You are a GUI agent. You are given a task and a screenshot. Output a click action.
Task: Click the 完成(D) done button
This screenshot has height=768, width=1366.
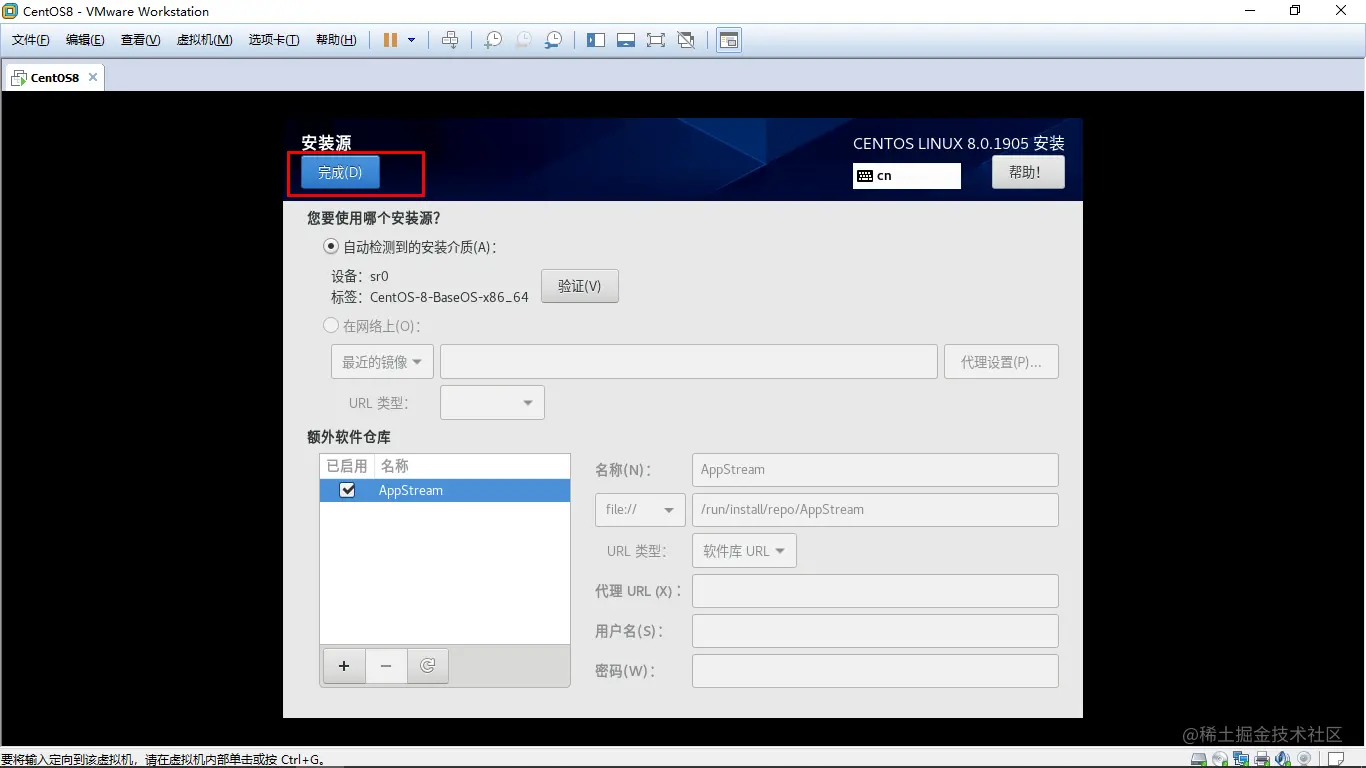click(x=340, y=172)
